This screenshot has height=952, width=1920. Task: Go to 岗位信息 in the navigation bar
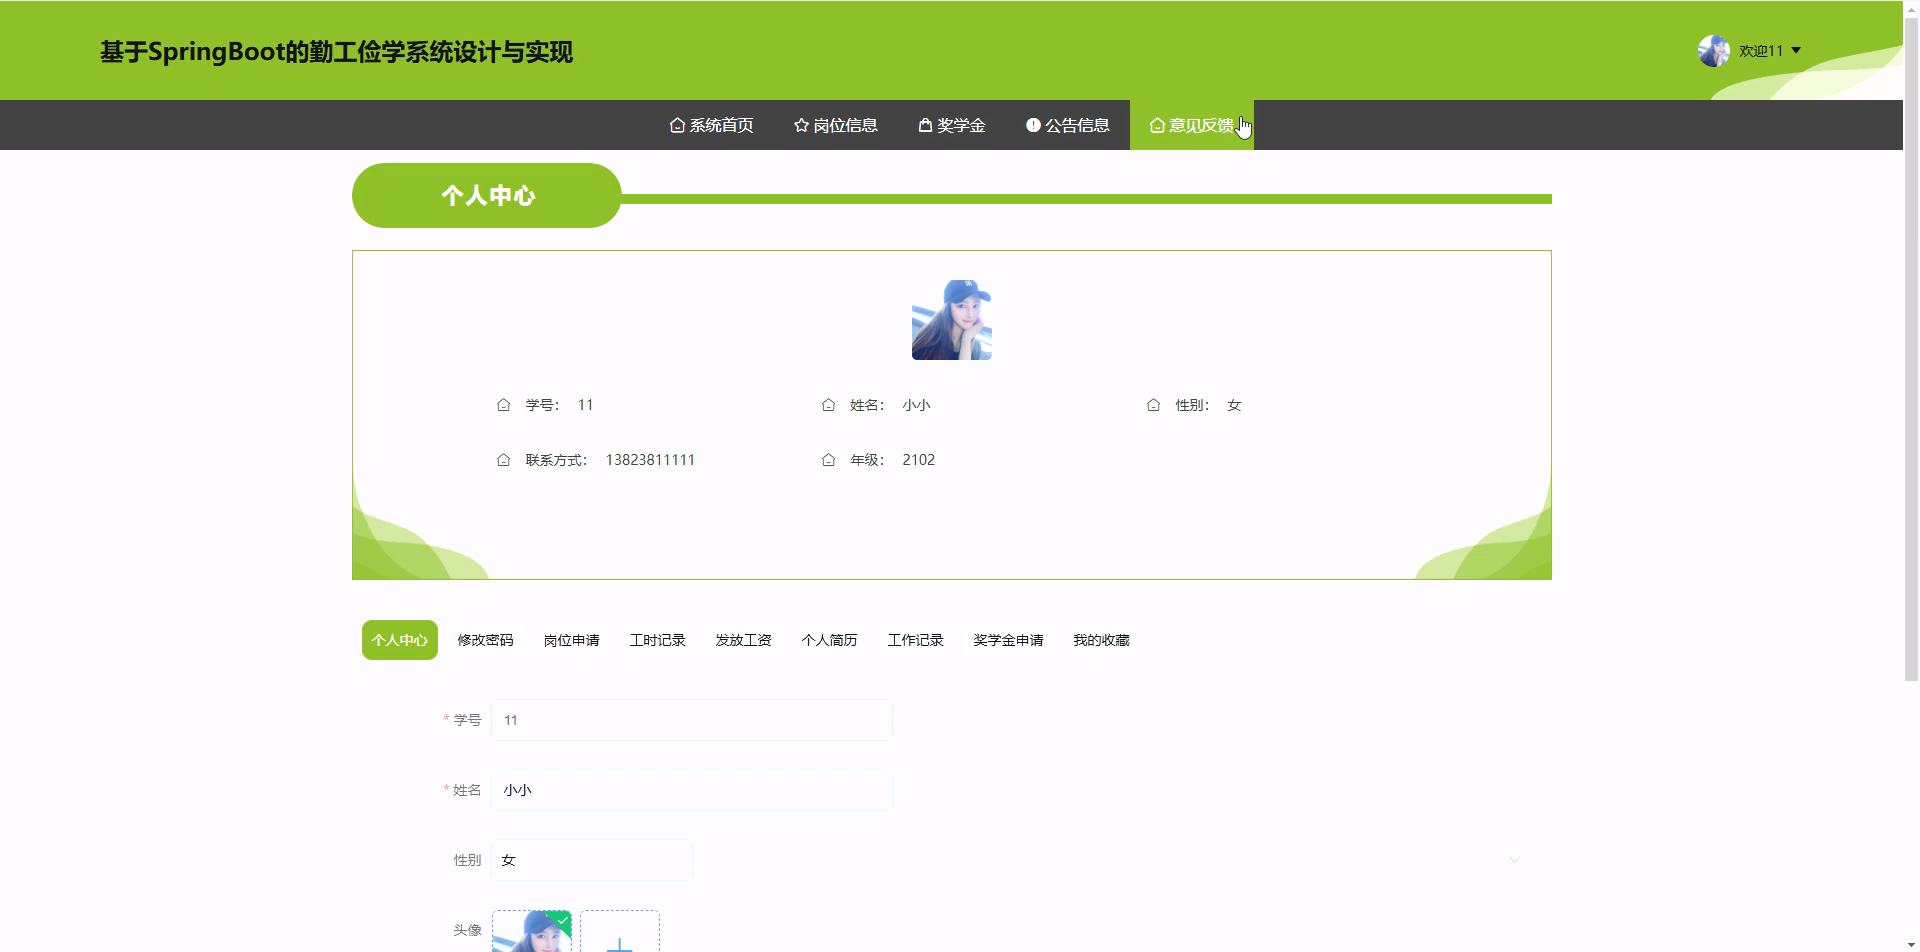click(x=835, y=125)
